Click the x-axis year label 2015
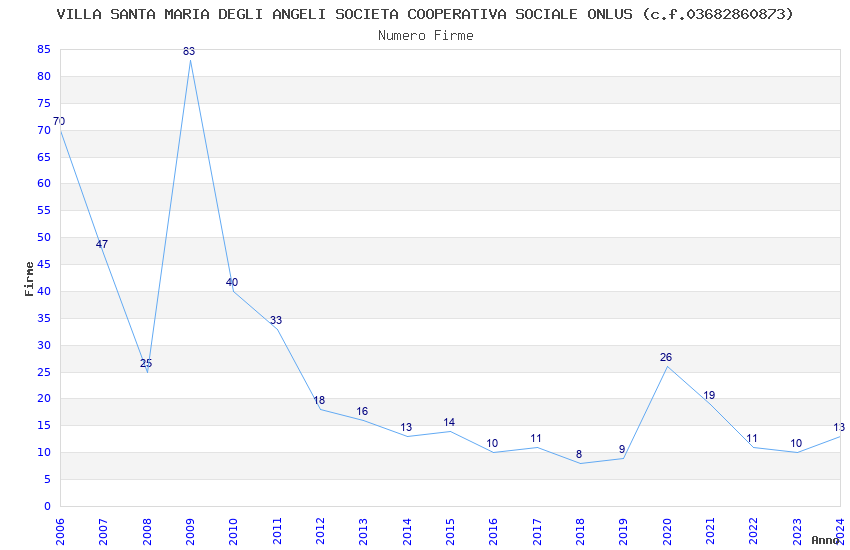Image resolution: width=850 pixels, height=550 pixels. tap(450, 531)
